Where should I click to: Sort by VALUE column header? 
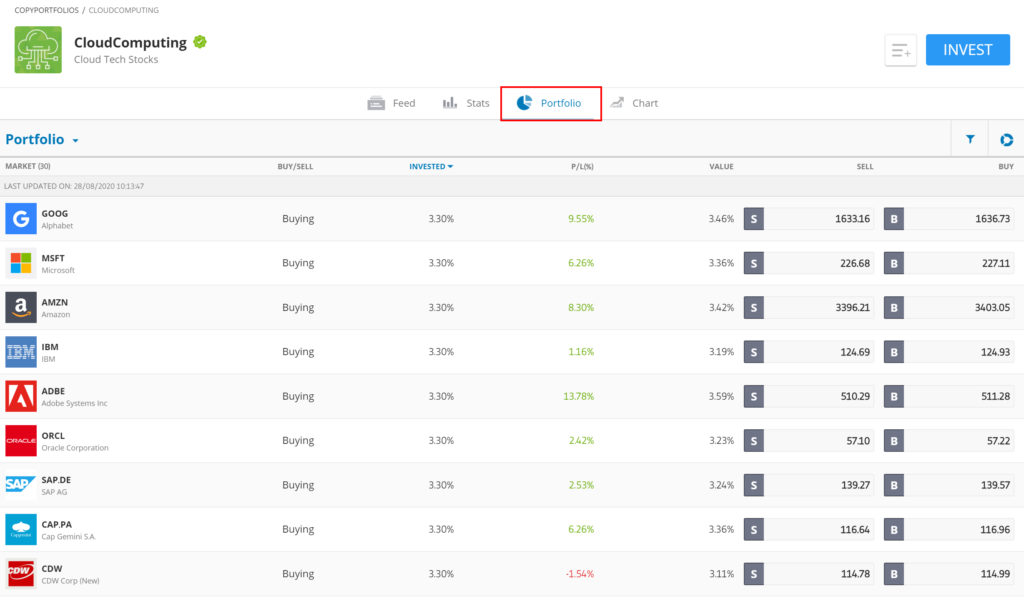click(722, 167)
